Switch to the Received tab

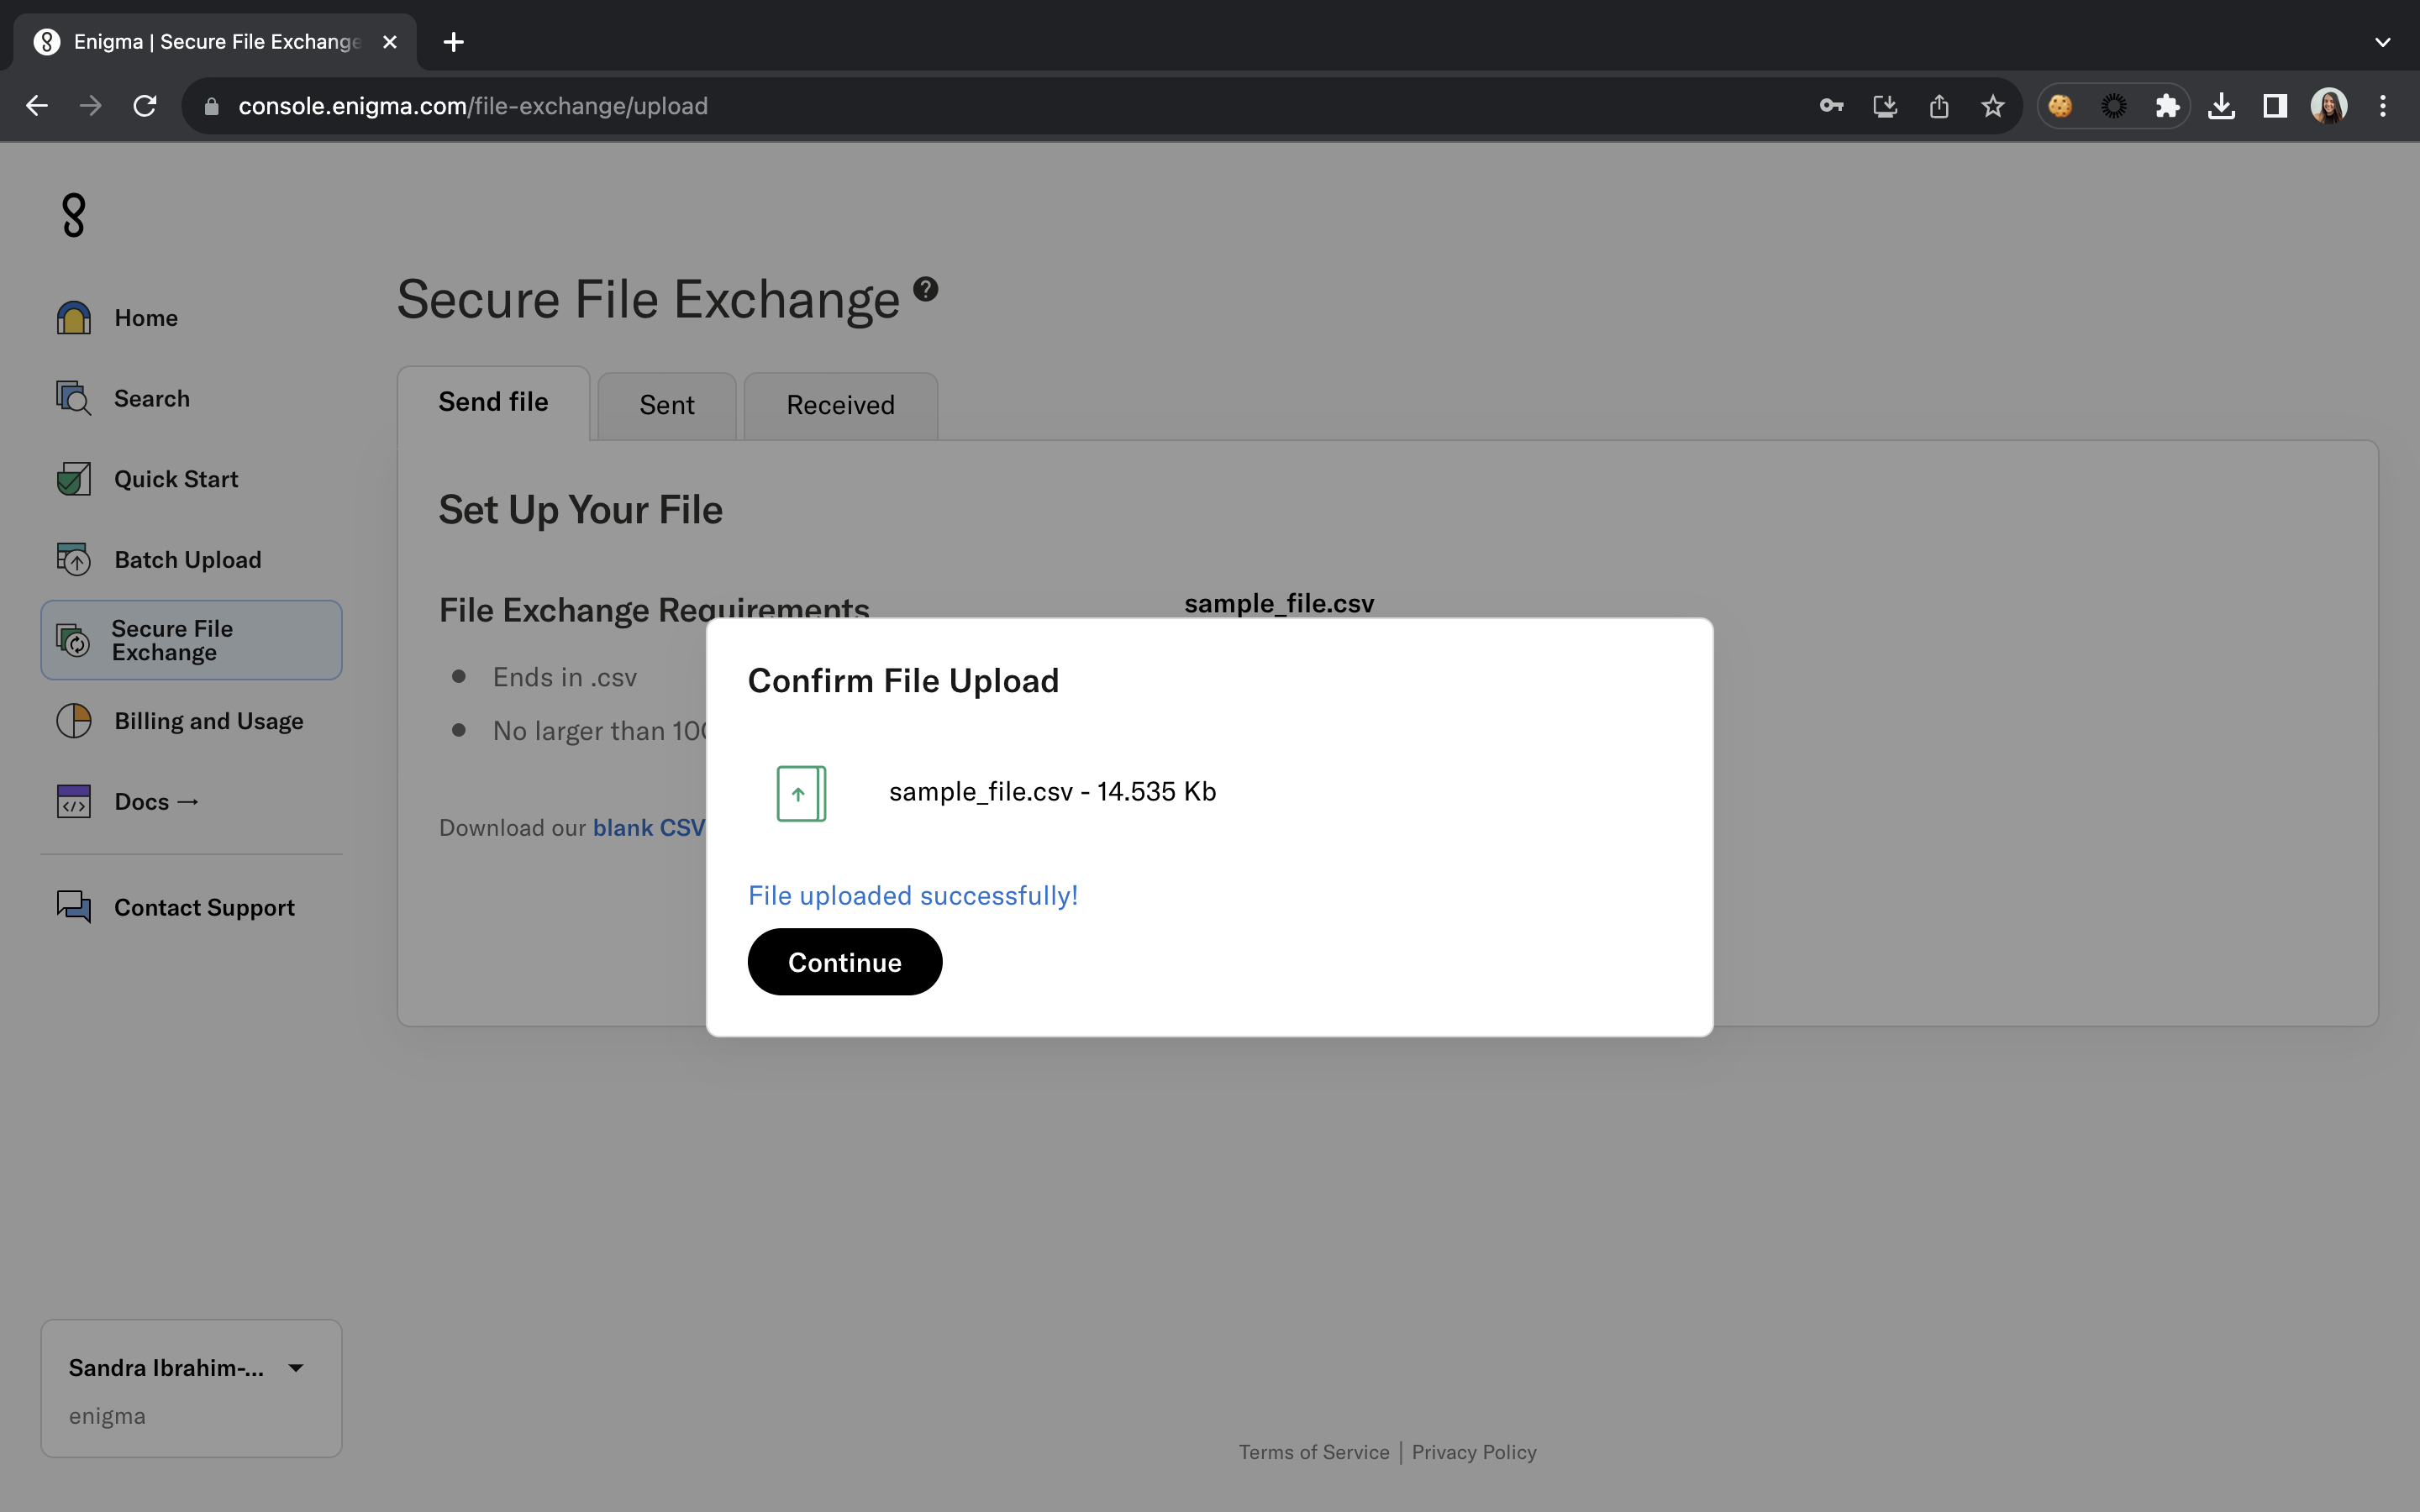click(840, 405)
